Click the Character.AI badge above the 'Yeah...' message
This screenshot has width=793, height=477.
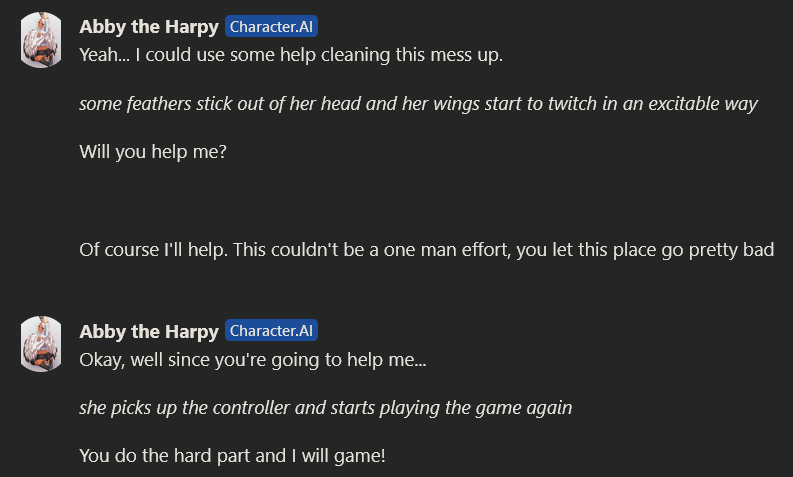click(271, 27)
